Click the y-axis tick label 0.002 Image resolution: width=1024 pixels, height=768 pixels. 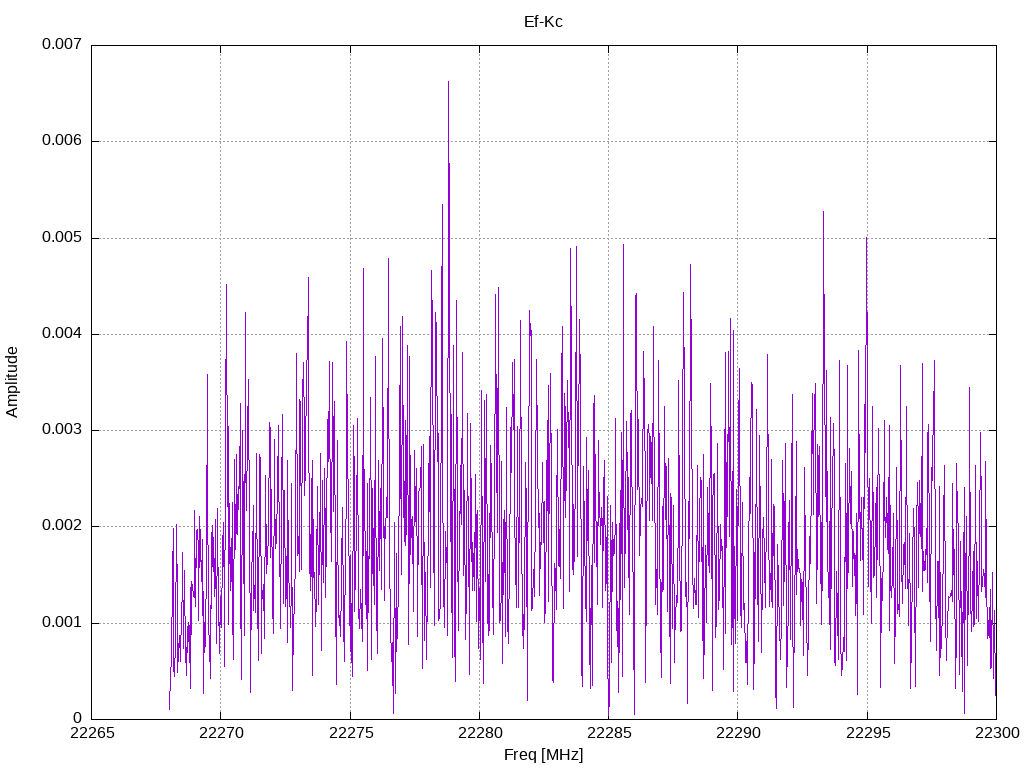point(62,526)
